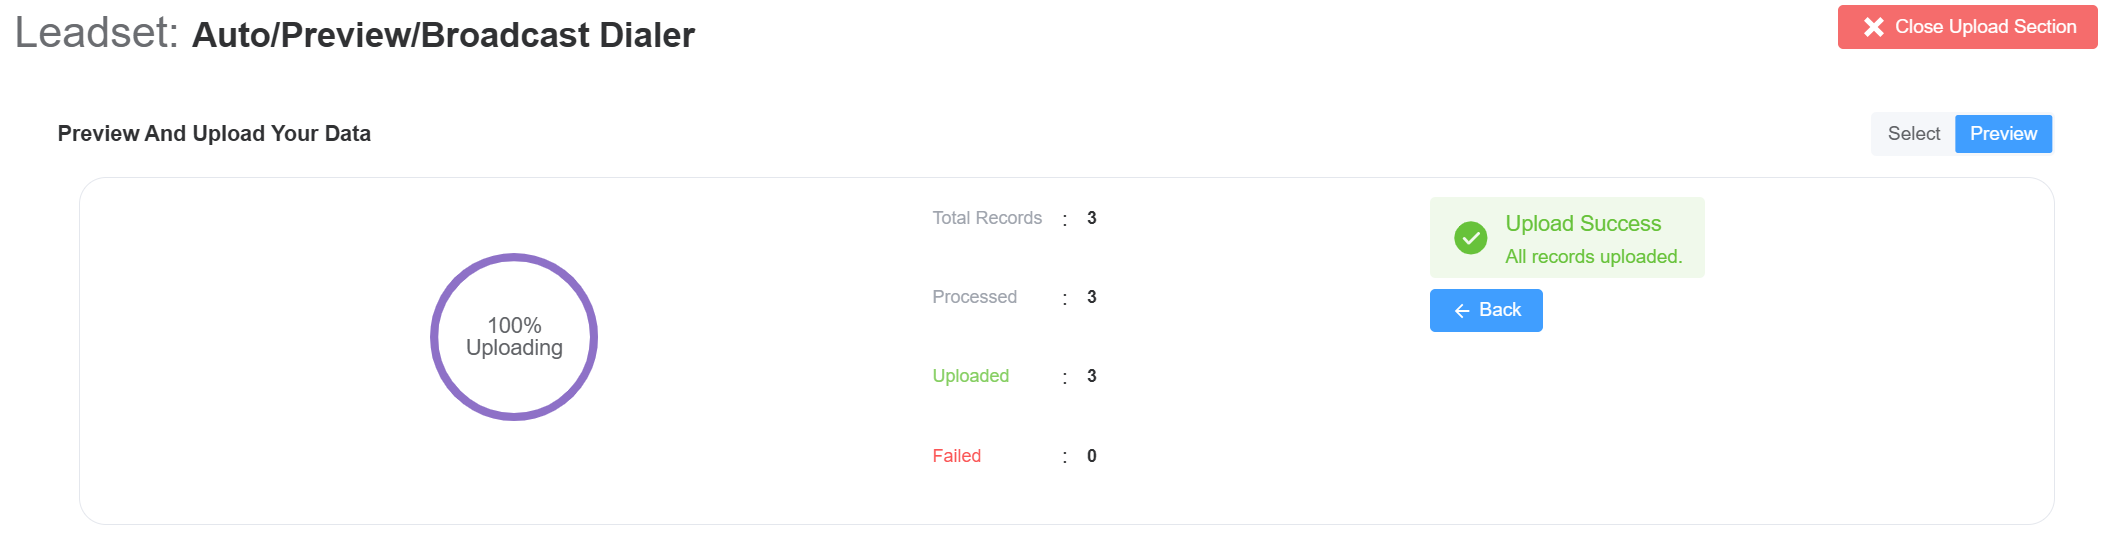
Task: Click the 'All records uploaded.' message
Action: coord(1593,257)
